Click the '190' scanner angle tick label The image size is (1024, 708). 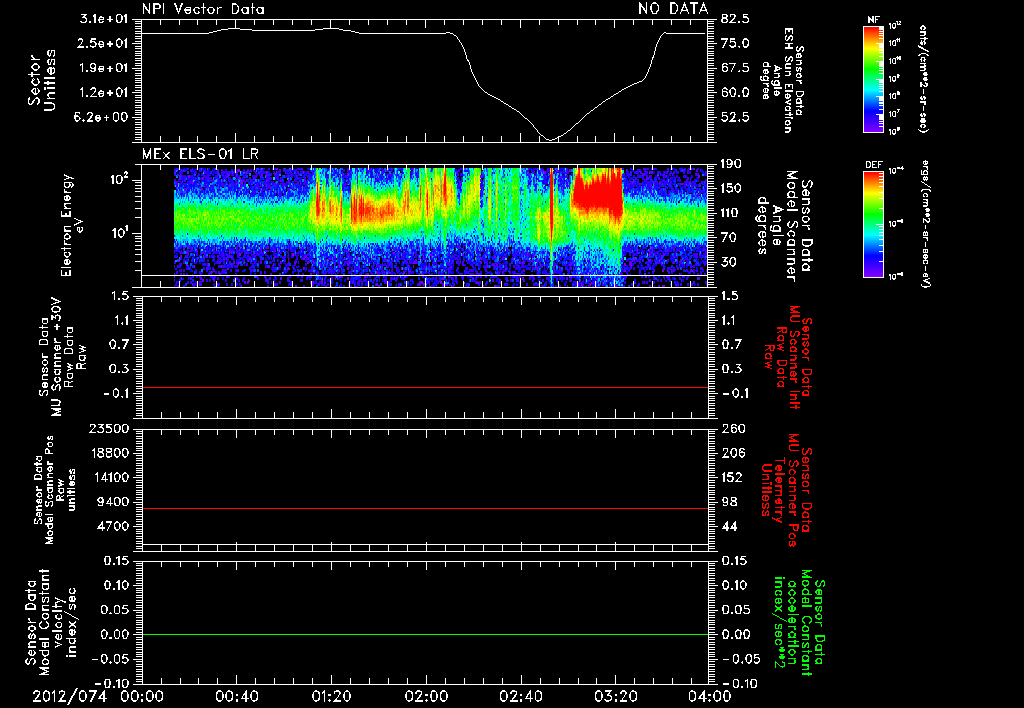coord(732,163)
